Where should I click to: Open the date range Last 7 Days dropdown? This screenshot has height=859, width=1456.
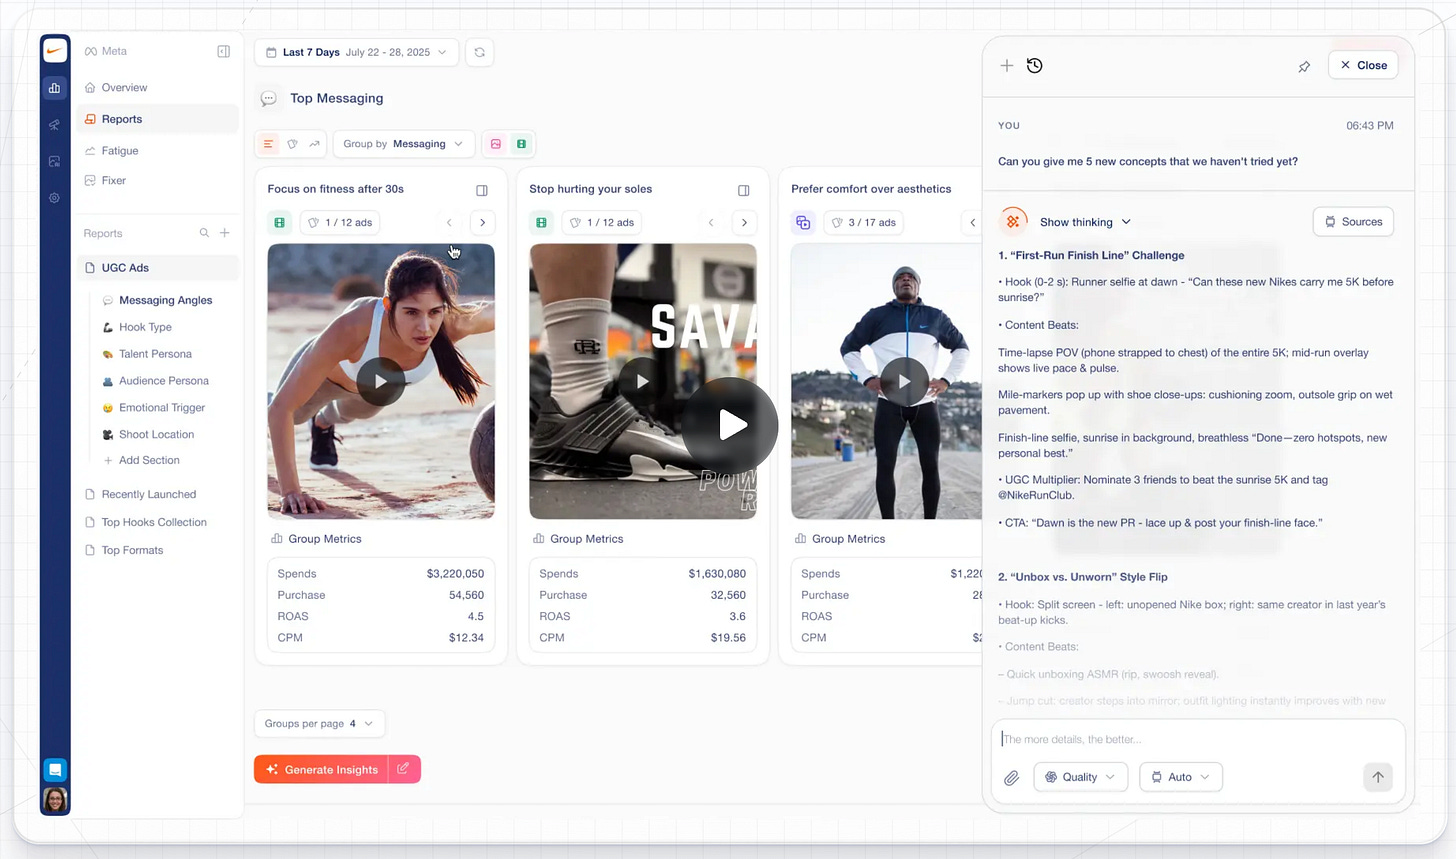(x=357, y=52)
